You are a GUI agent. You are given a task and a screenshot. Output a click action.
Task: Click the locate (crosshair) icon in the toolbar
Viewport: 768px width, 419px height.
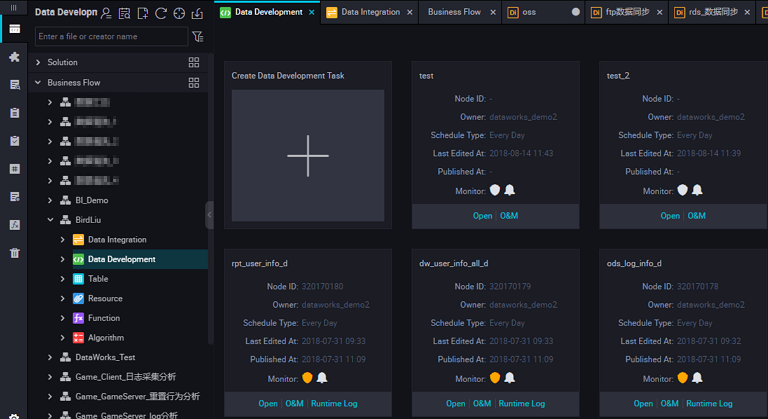coord(179,14)
